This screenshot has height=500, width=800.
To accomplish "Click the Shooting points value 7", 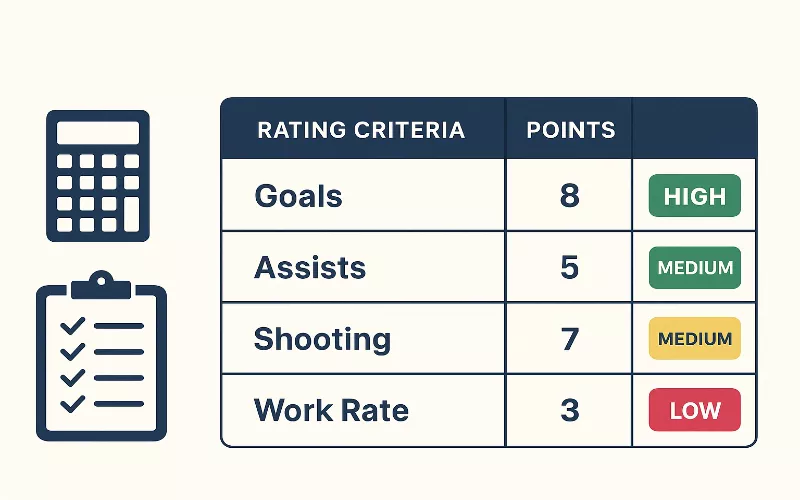I will 570,339.
